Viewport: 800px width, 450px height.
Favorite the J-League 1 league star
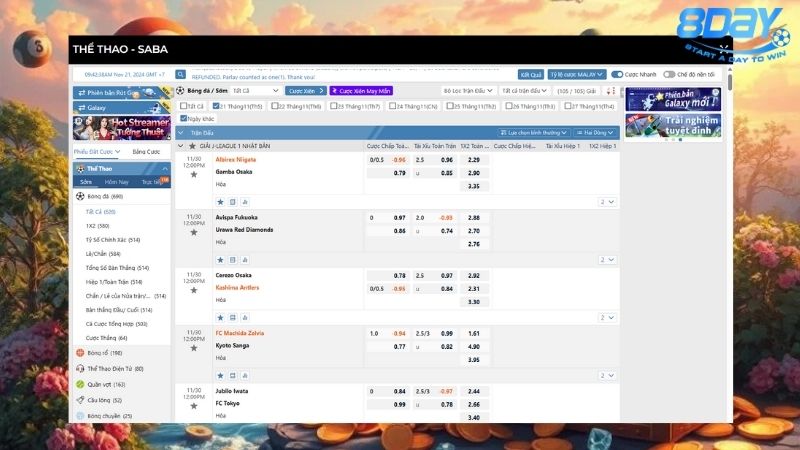click(192, 146)
